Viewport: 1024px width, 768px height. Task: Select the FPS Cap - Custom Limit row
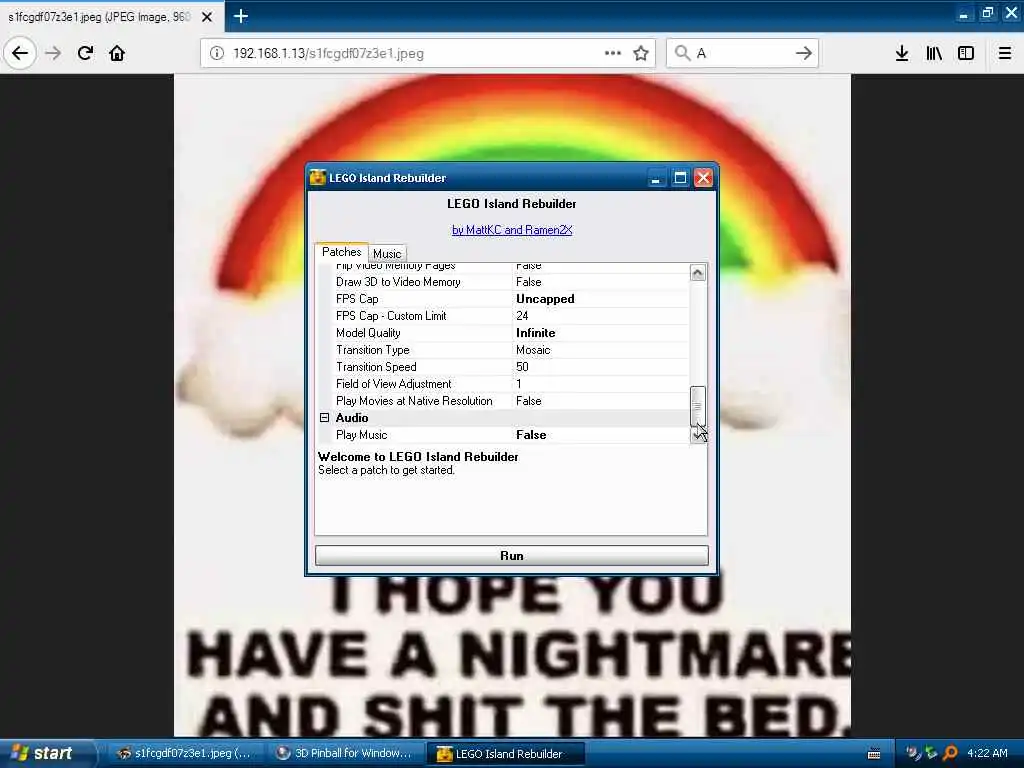point(503,316)
